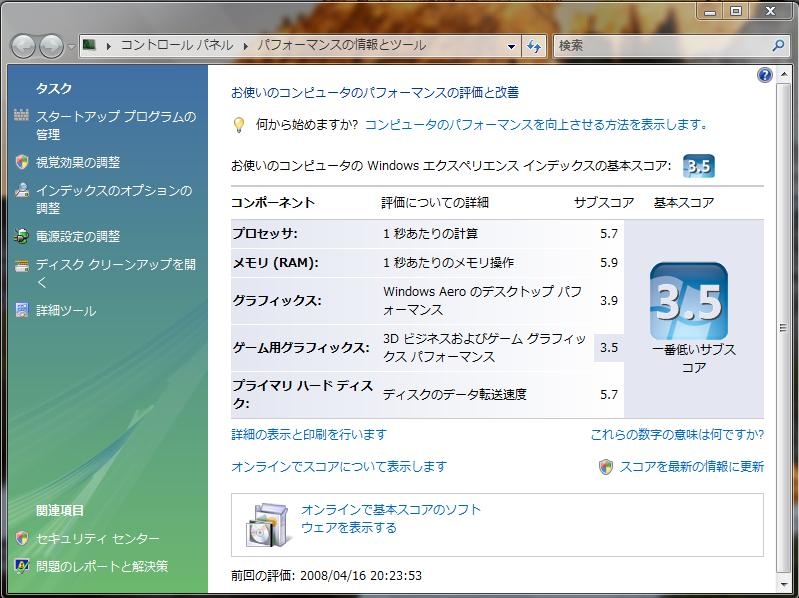799x598 pixels.
Task: Click the 3.9 graphics subscore value
Action: click(x=608, y=301)
